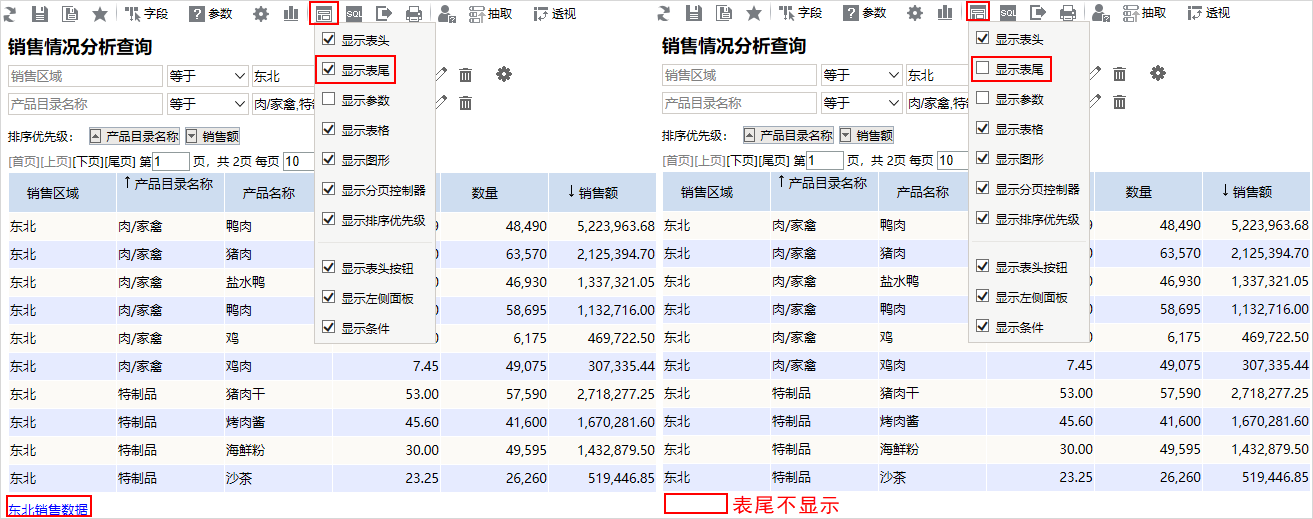Screen dimensions: 1313x519
Task: Toggle 显示表头 in the right panel menu
Action: (982, 39)
